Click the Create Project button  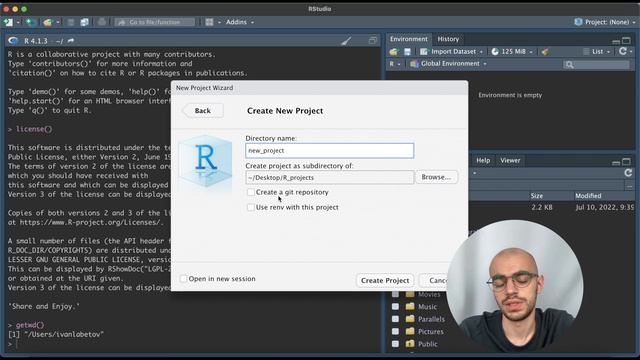click(385, 280)
